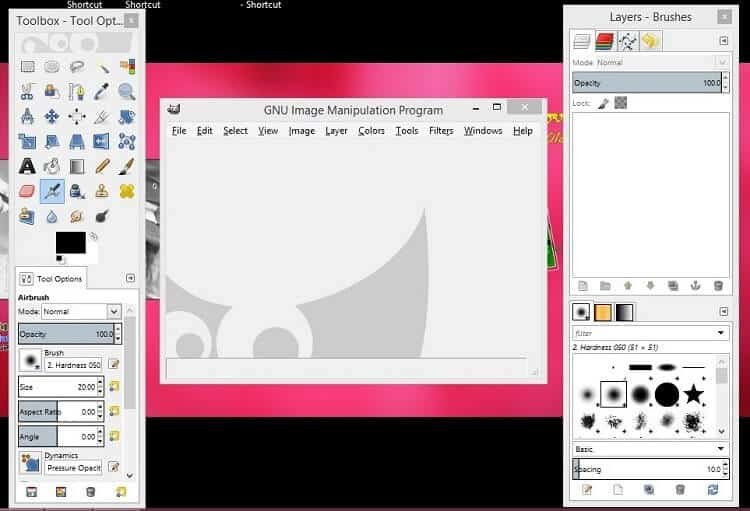Open the File menu
Viewport: 750px width, 511px height.
[x=179, y=131]
